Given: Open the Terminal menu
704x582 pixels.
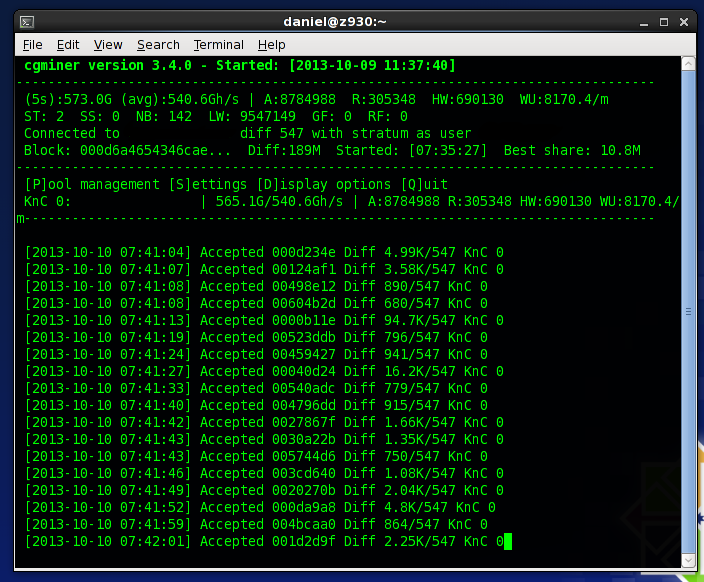Looking at the screenshot, I should pos(219,45).
